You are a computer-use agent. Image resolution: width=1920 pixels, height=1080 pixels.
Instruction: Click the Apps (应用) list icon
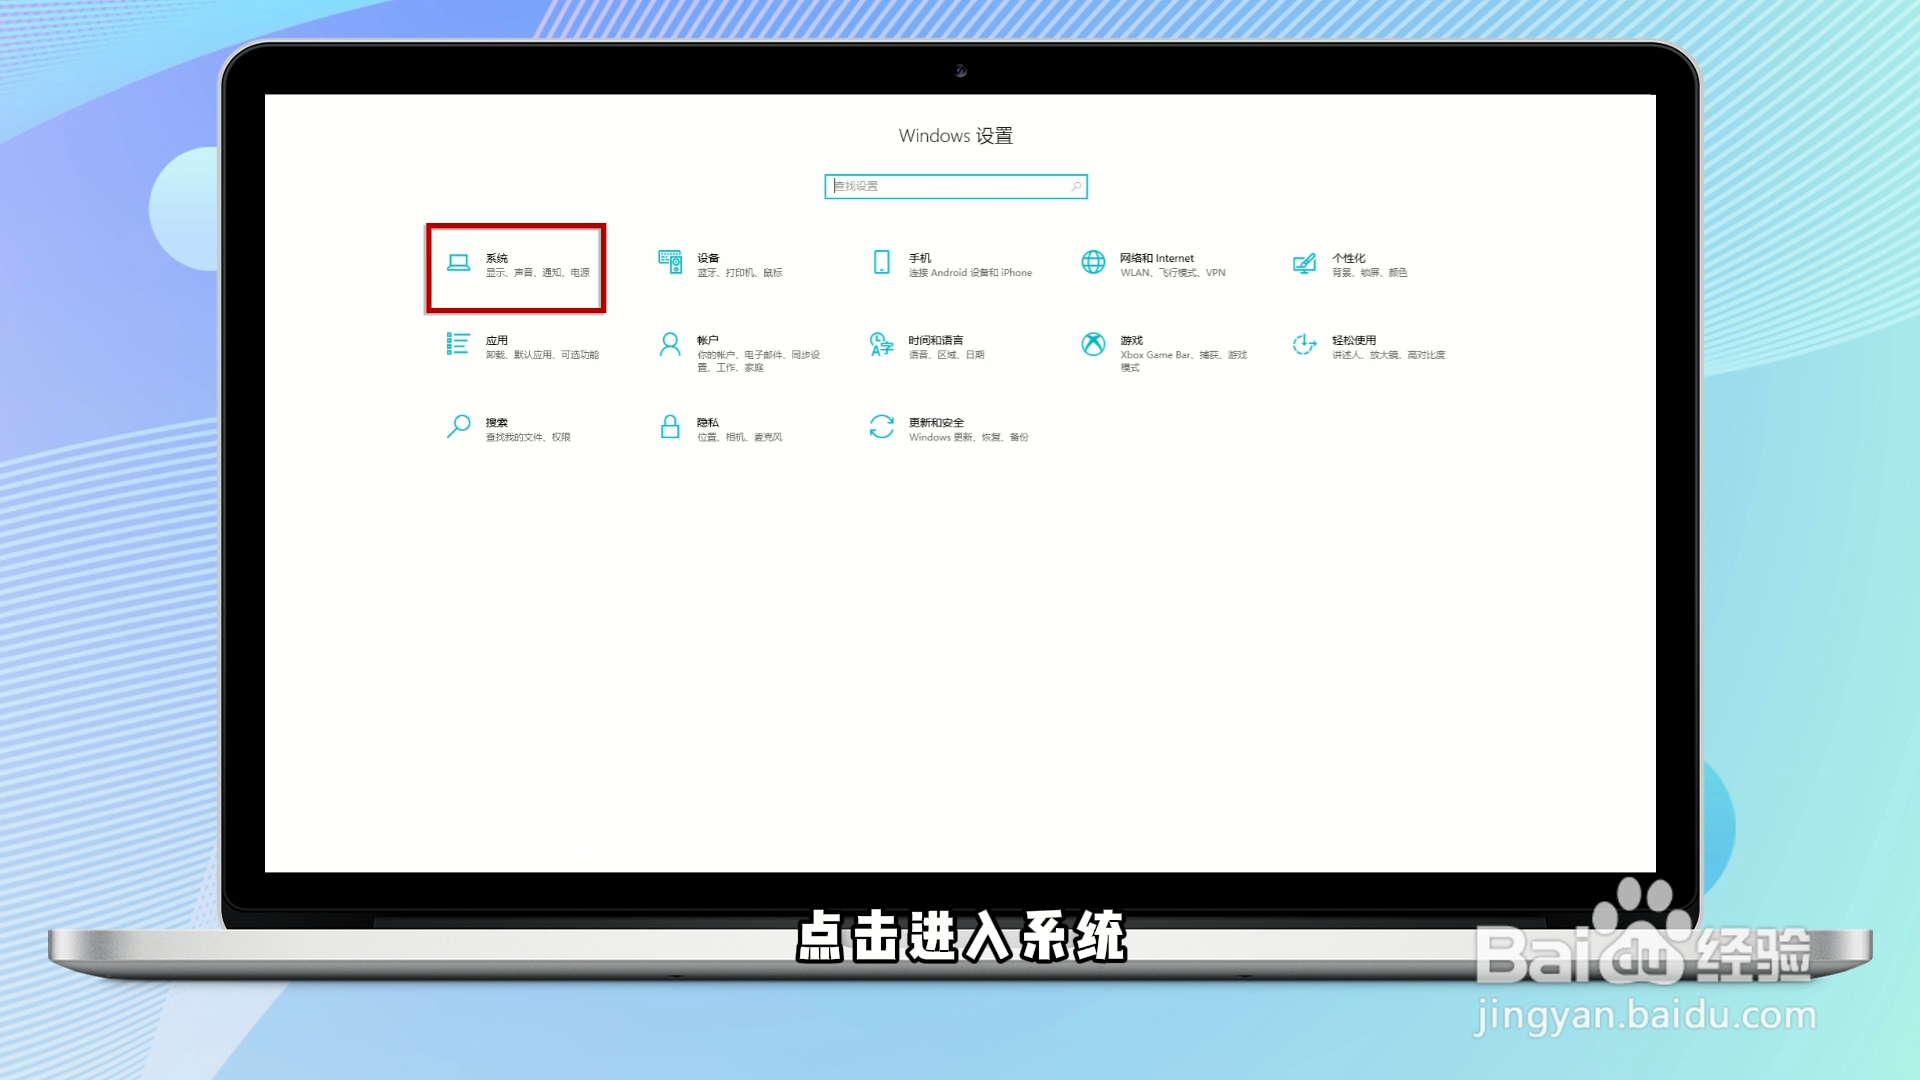(458, 344)
